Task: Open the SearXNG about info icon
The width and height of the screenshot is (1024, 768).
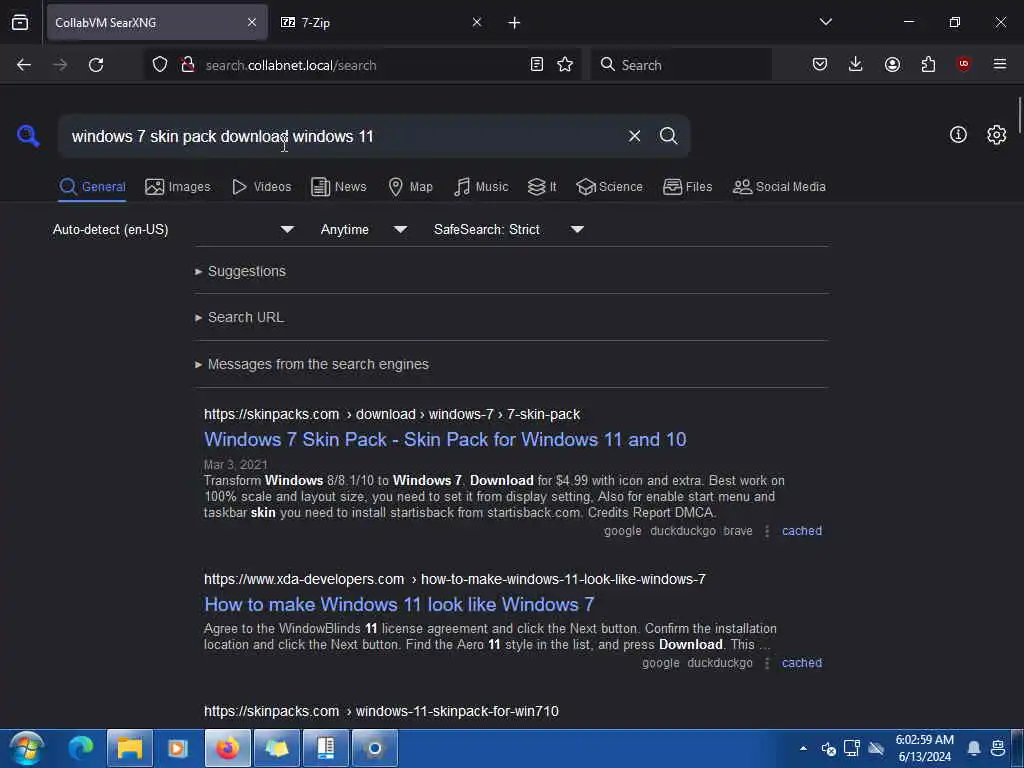Action: (958, 135)
